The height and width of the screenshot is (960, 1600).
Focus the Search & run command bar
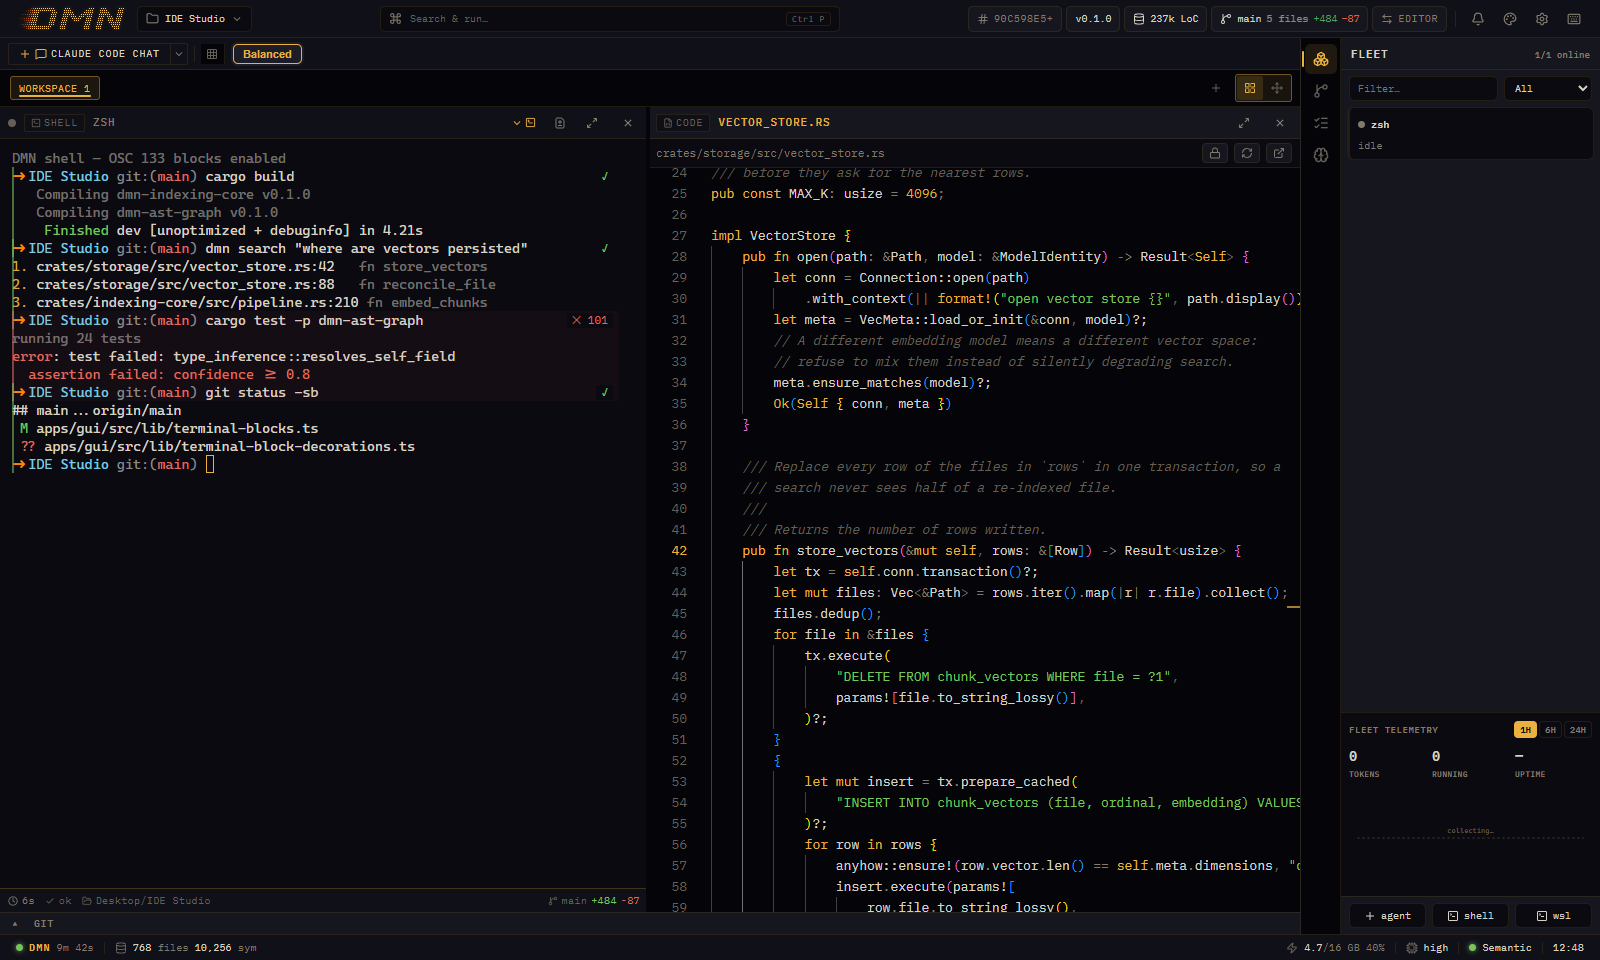click(609, 19)
